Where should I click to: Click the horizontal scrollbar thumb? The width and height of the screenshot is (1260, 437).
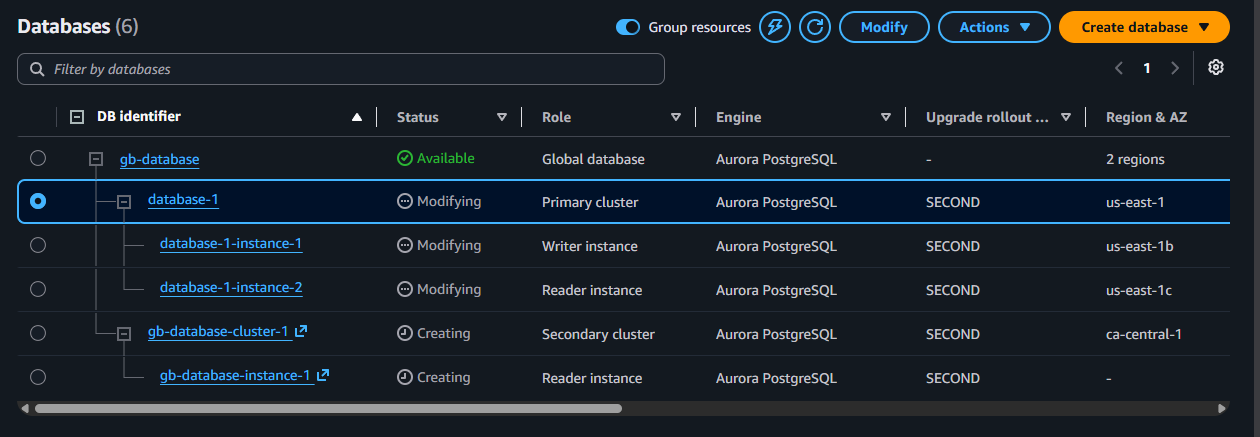pos(328,408)
